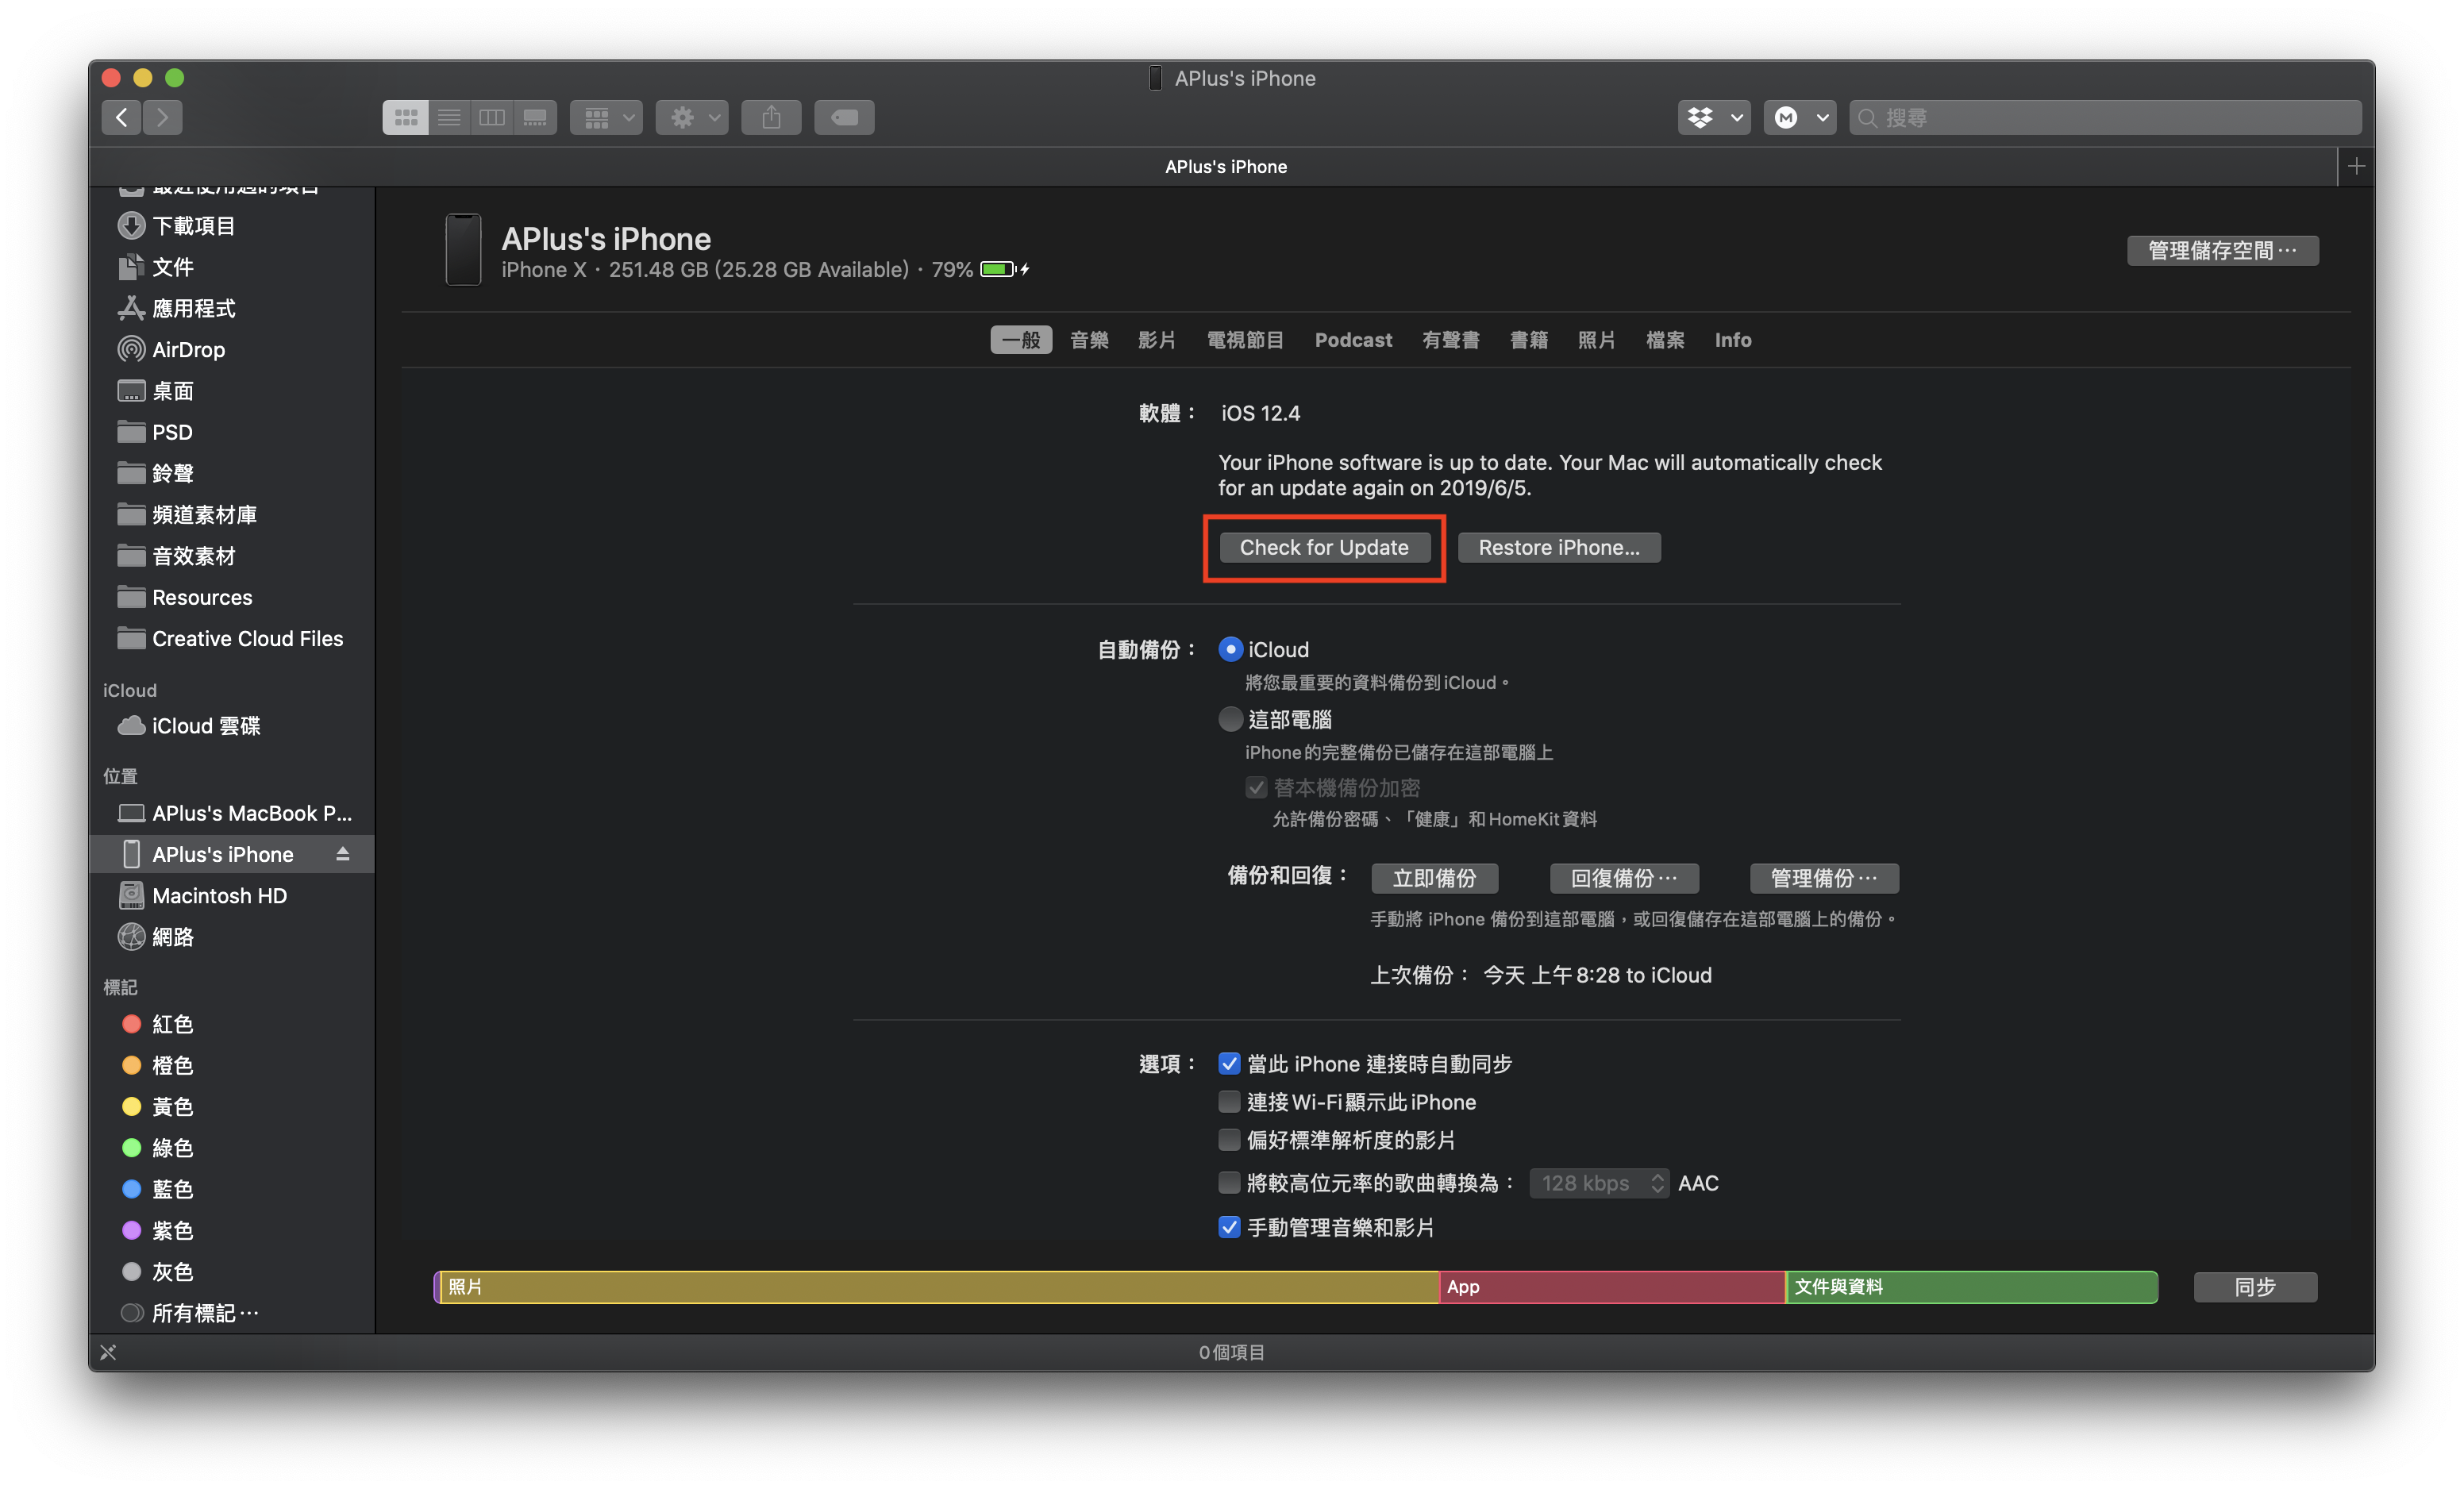Viewport: 2464px width, 1489px height.
Task: Open Applications (應用程式) in sidebar
Action: pyautogui.click(x=230, y=308)
